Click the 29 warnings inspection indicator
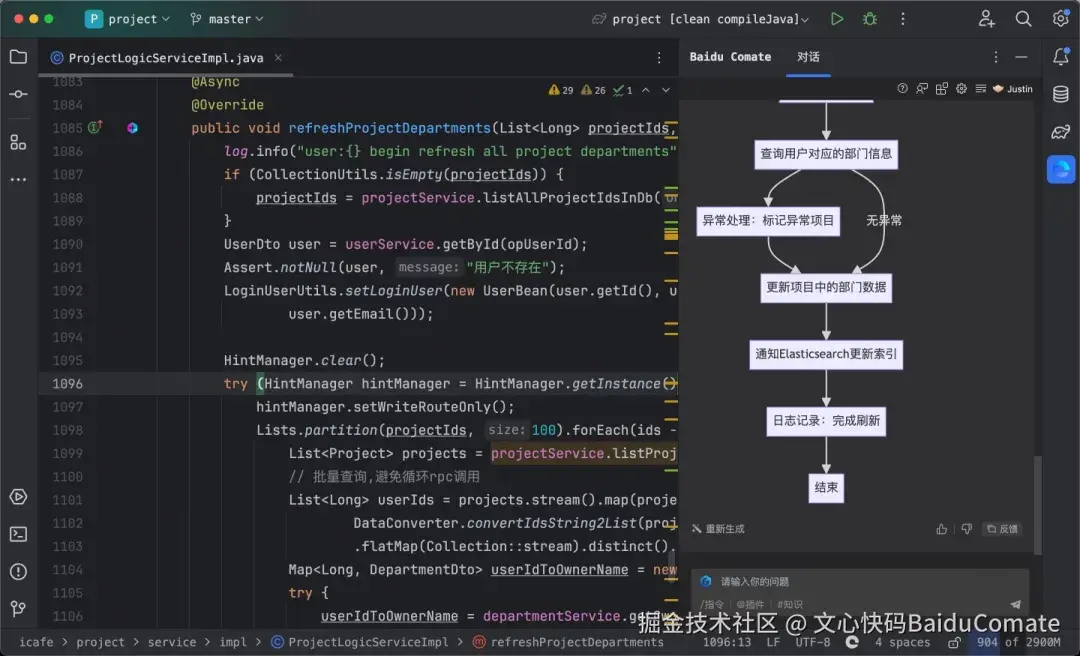This screenshot has height=656, width=1080. click(561, 90)
